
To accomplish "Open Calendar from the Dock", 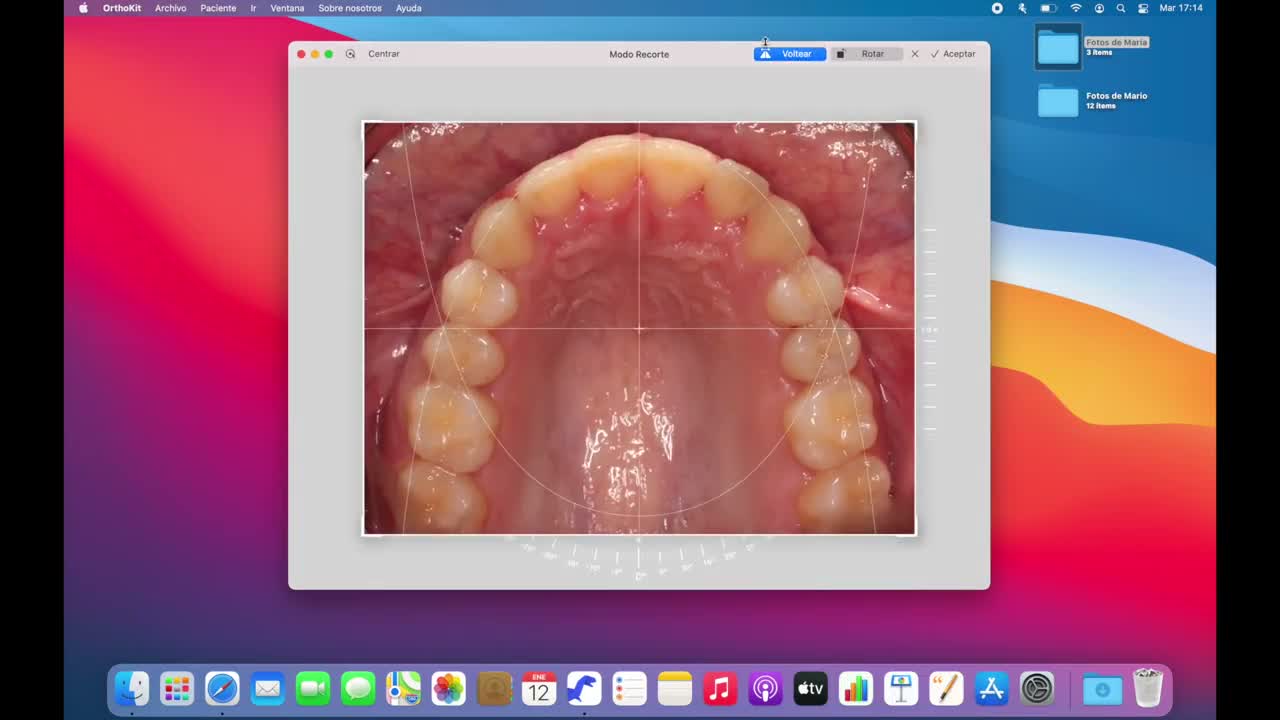I will tap(539, 689).
